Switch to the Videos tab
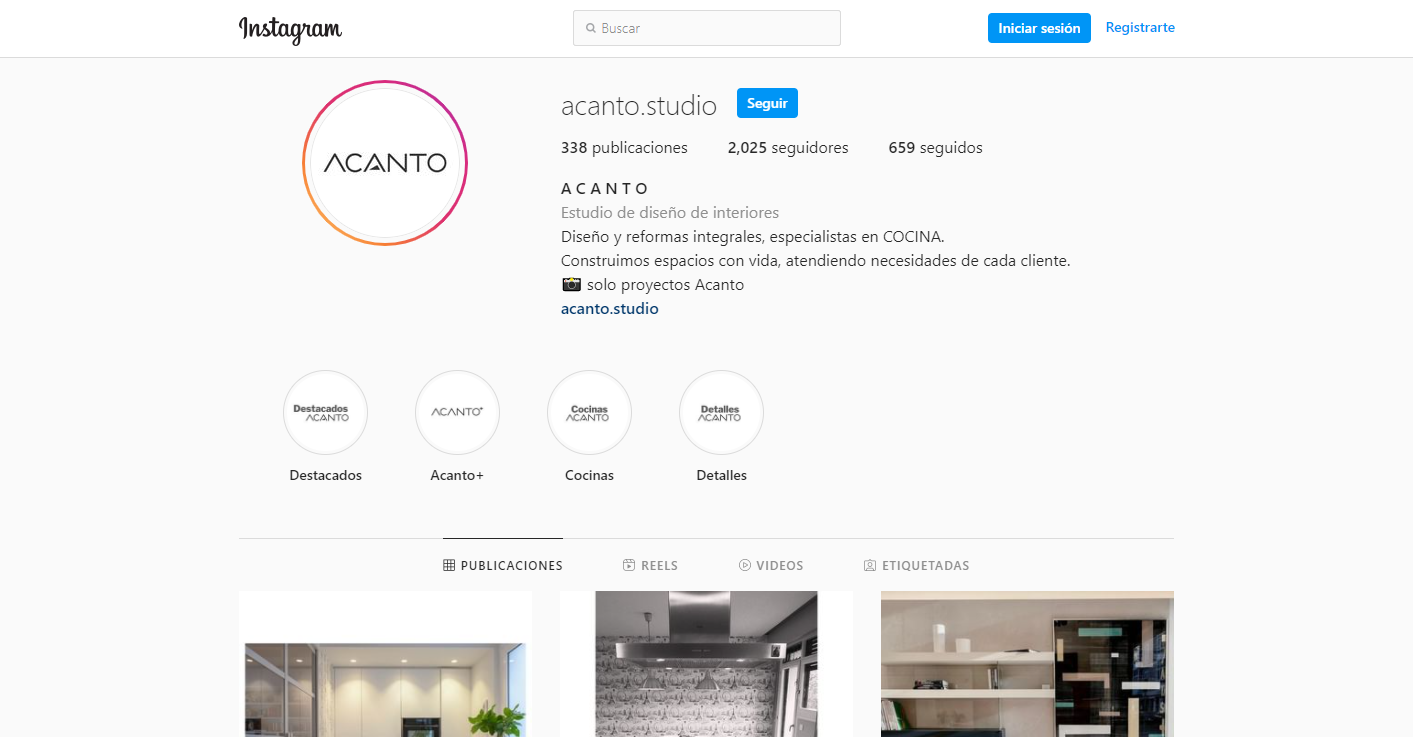The width and height of the screenshot is (1413, 737). 771,565
